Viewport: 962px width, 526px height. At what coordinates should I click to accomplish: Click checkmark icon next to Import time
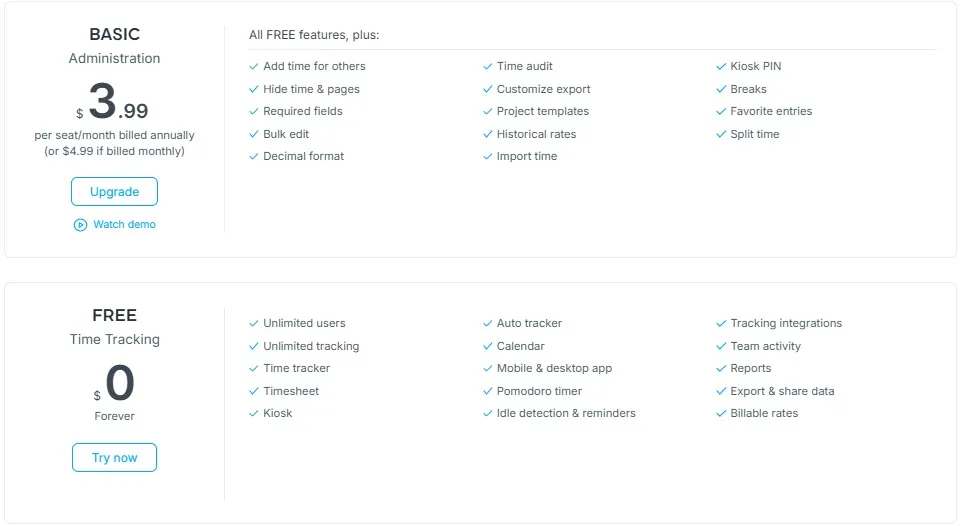click(488, 157)
